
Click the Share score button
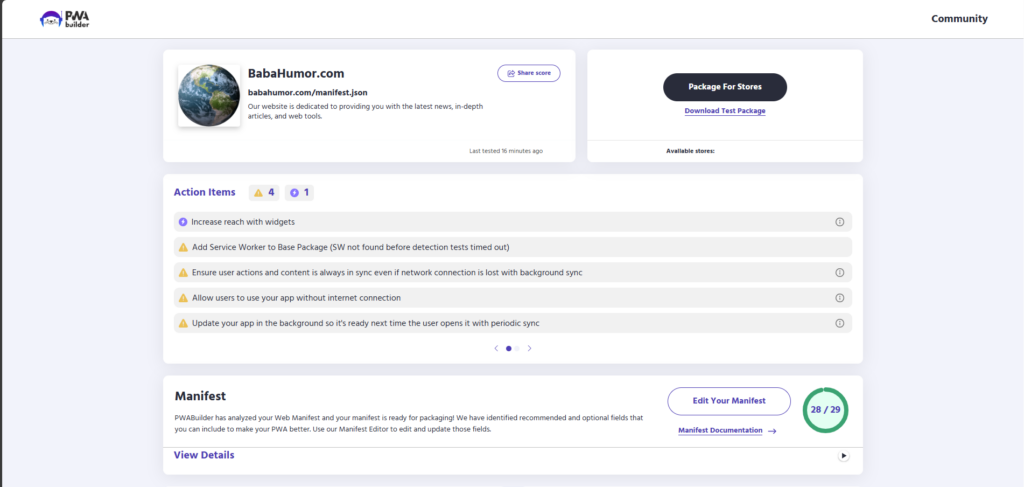(x=529, y=73)
